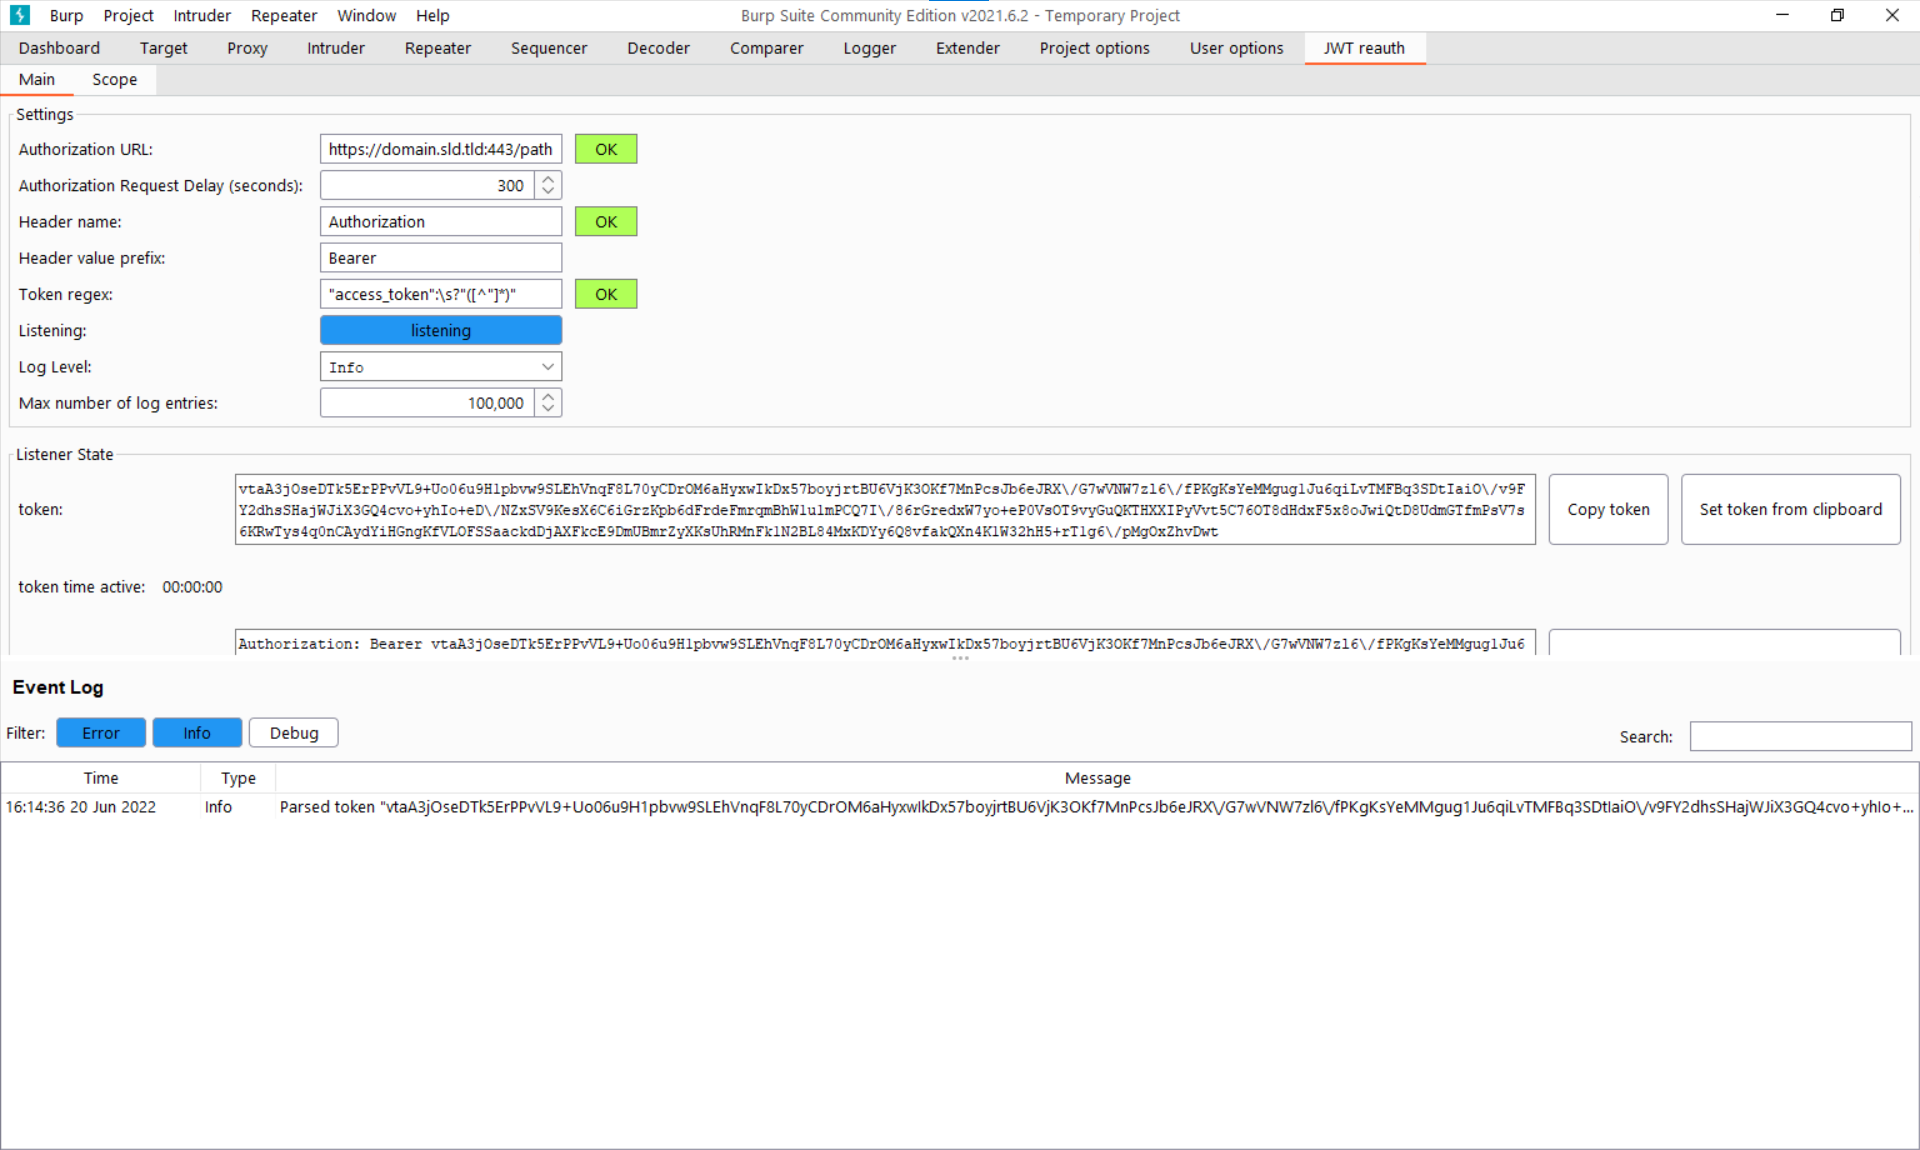Click OK for Authorization URL
Screen dimensions: 1920x1150
[x=606, y=148]
